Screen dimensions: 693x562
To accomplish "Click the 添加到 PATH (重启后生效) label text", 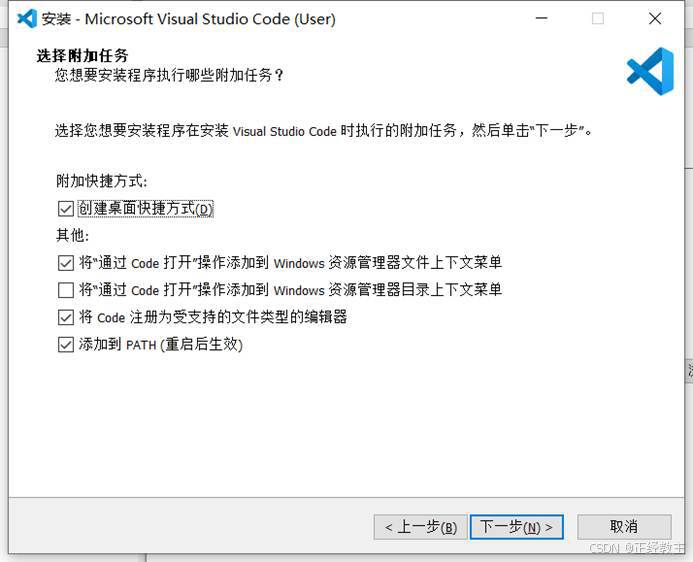I will [x=161, y=345].
